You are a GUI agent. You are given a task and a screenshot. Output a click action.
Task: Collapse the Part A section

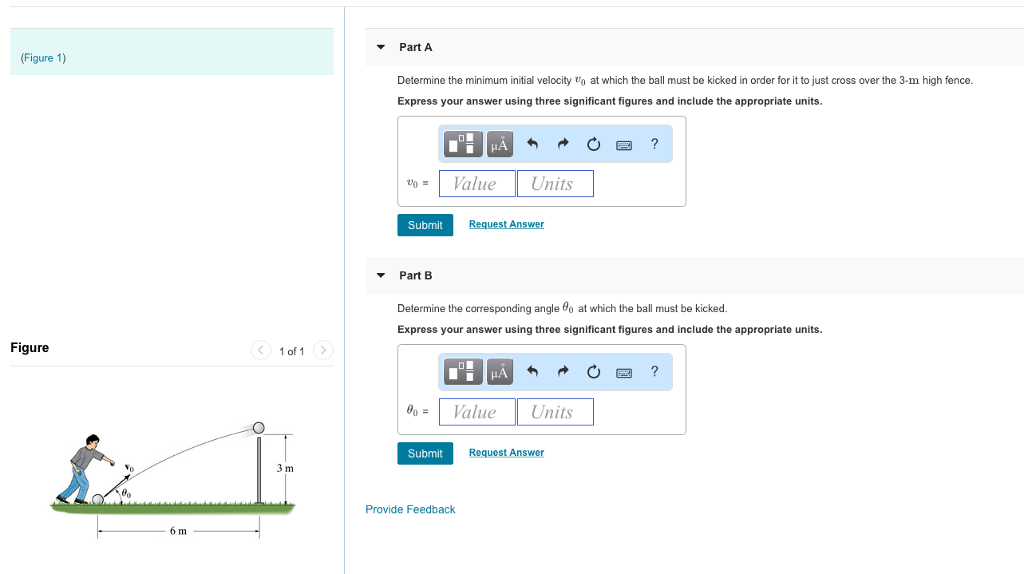point(381,47)
